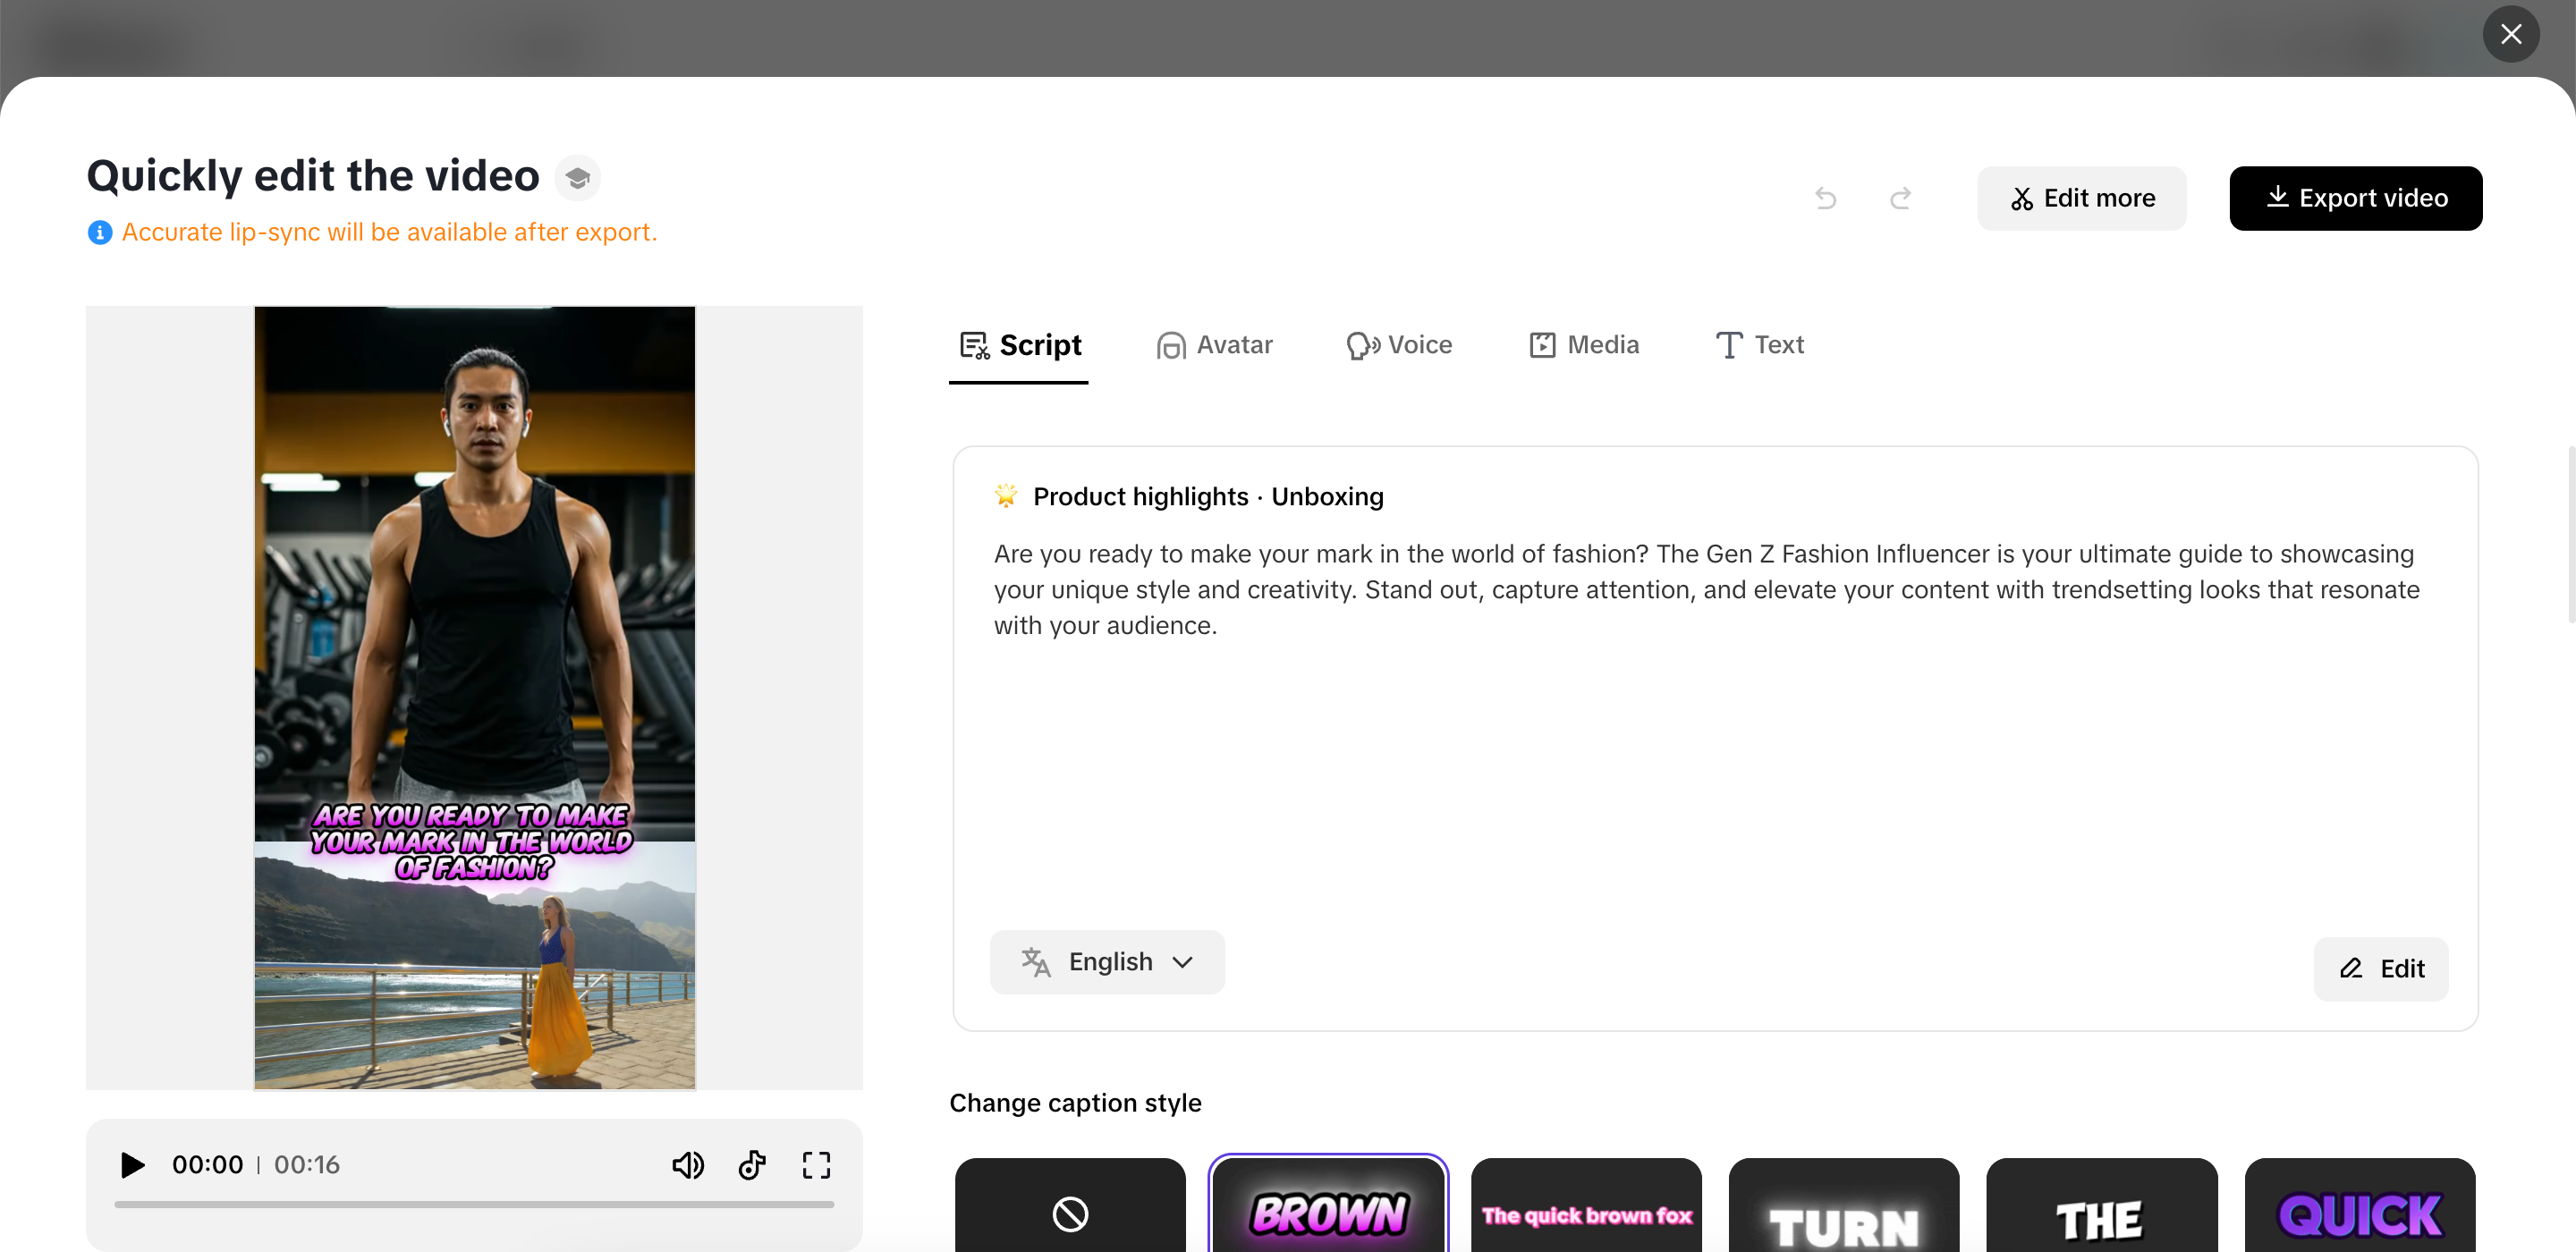Screen dimensions: 2576x1252
Task: Play the video preview
Action: 132,1165
